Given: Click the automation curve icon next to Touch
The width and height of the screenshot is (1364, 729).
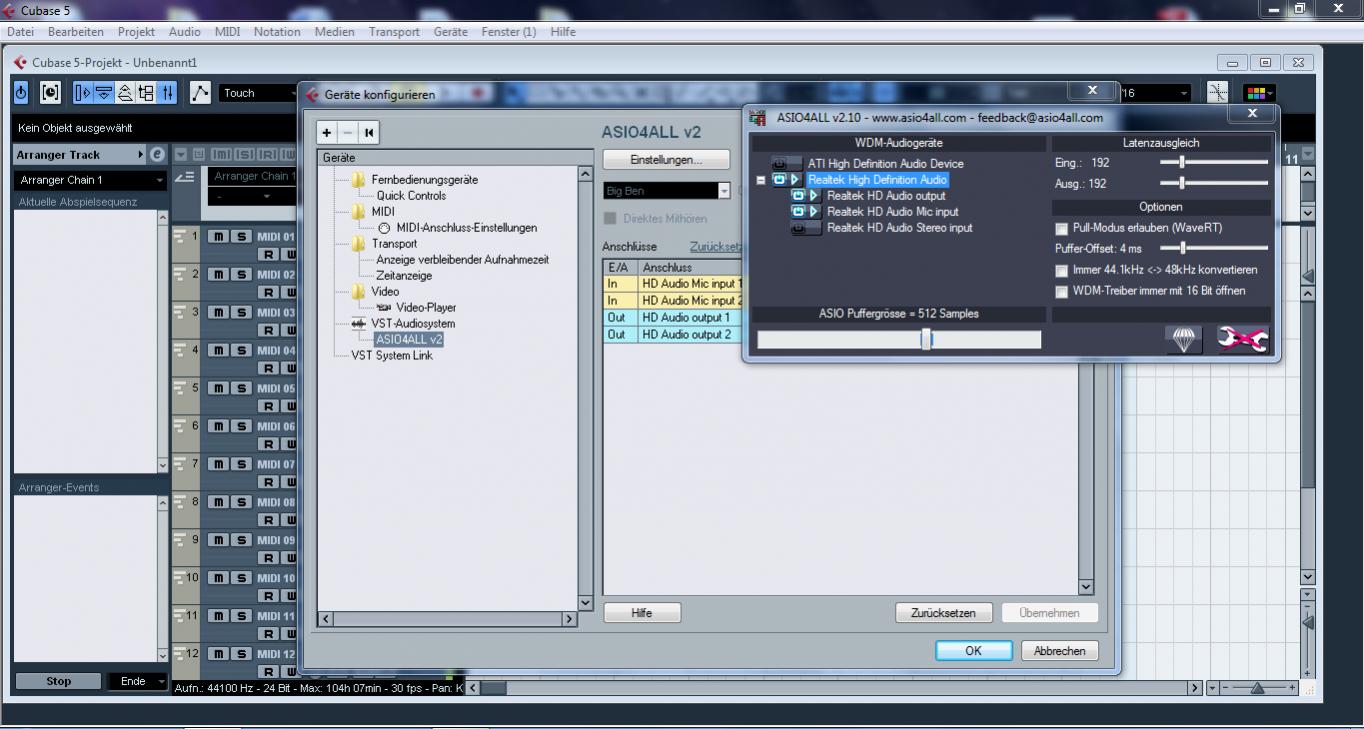Looking at the screenshot, I should click(x=200, y=92).
